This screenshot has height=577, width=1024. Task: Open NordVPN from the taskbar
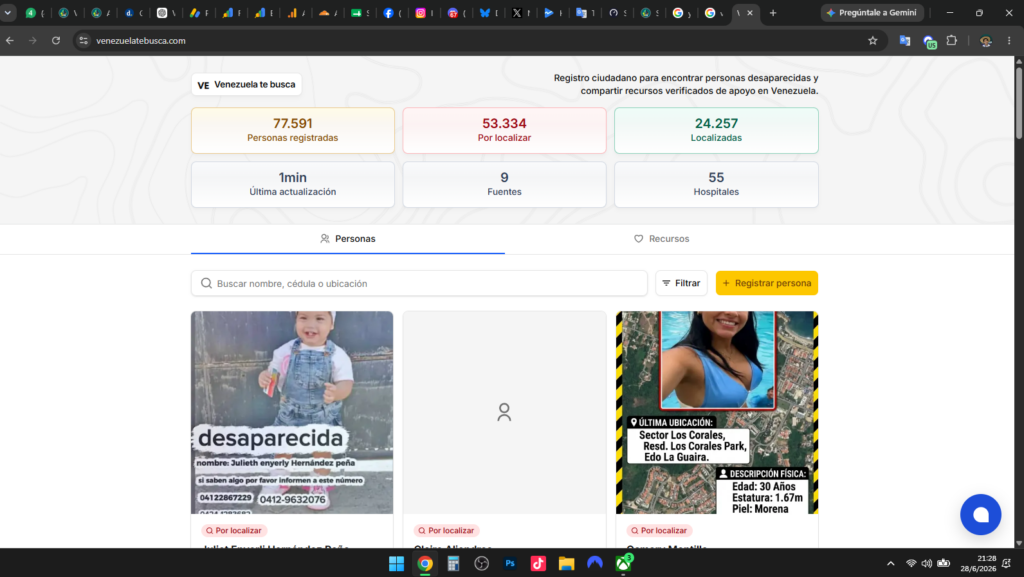[595, 563]
